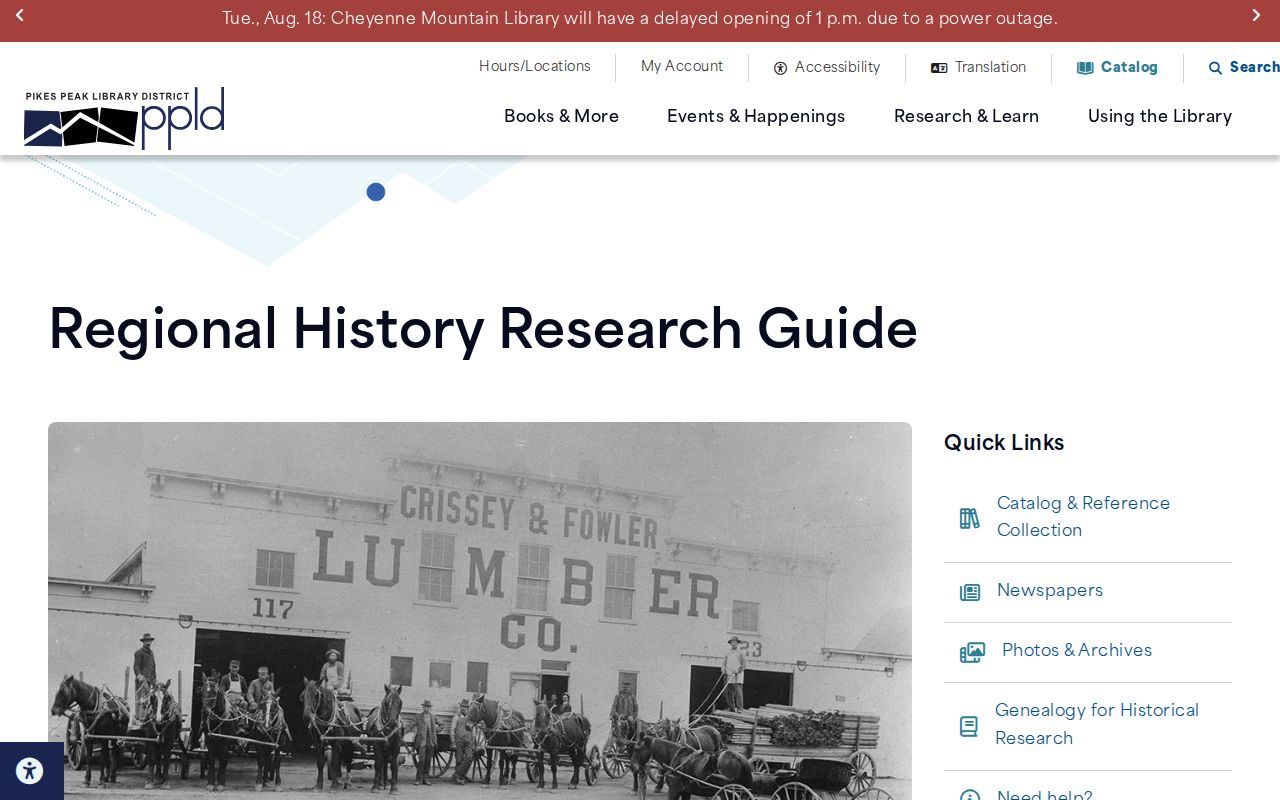The width and height of the screenshot is (1280, 800).
Task: Click the Search magnifying glass icon
Action: coord(1215,68)
